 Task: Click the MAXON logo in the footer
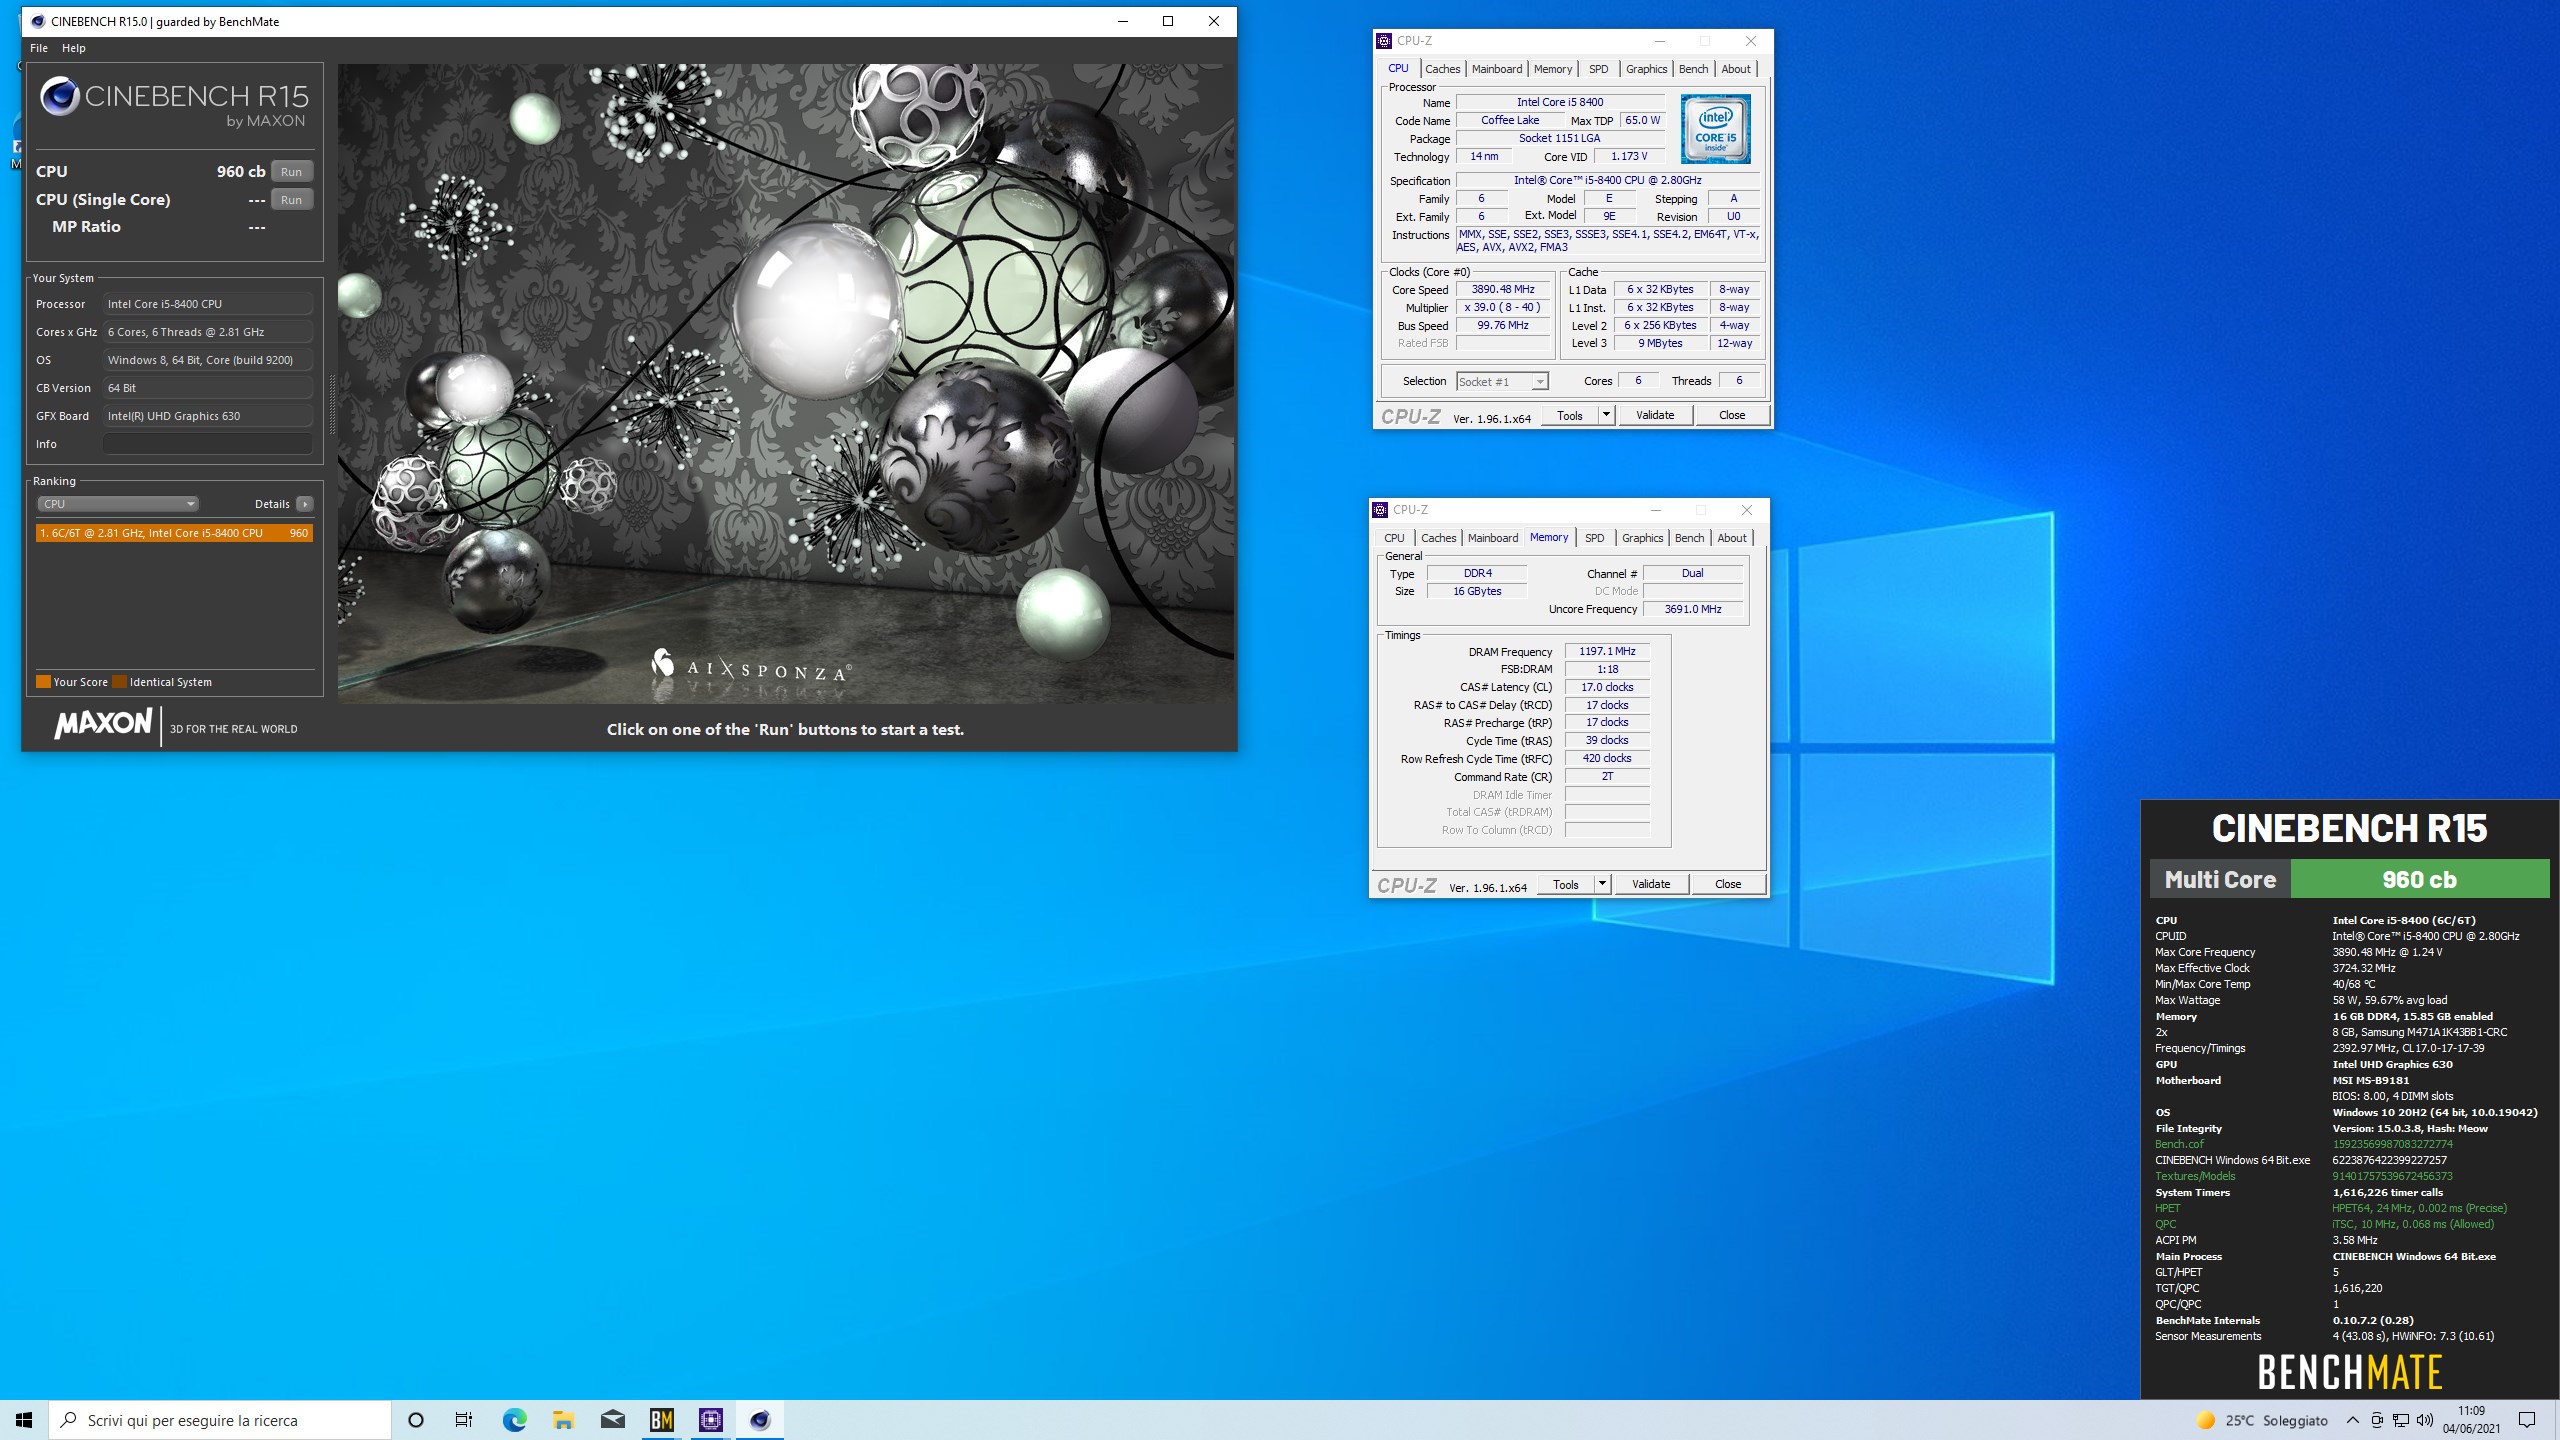point(103,724)
